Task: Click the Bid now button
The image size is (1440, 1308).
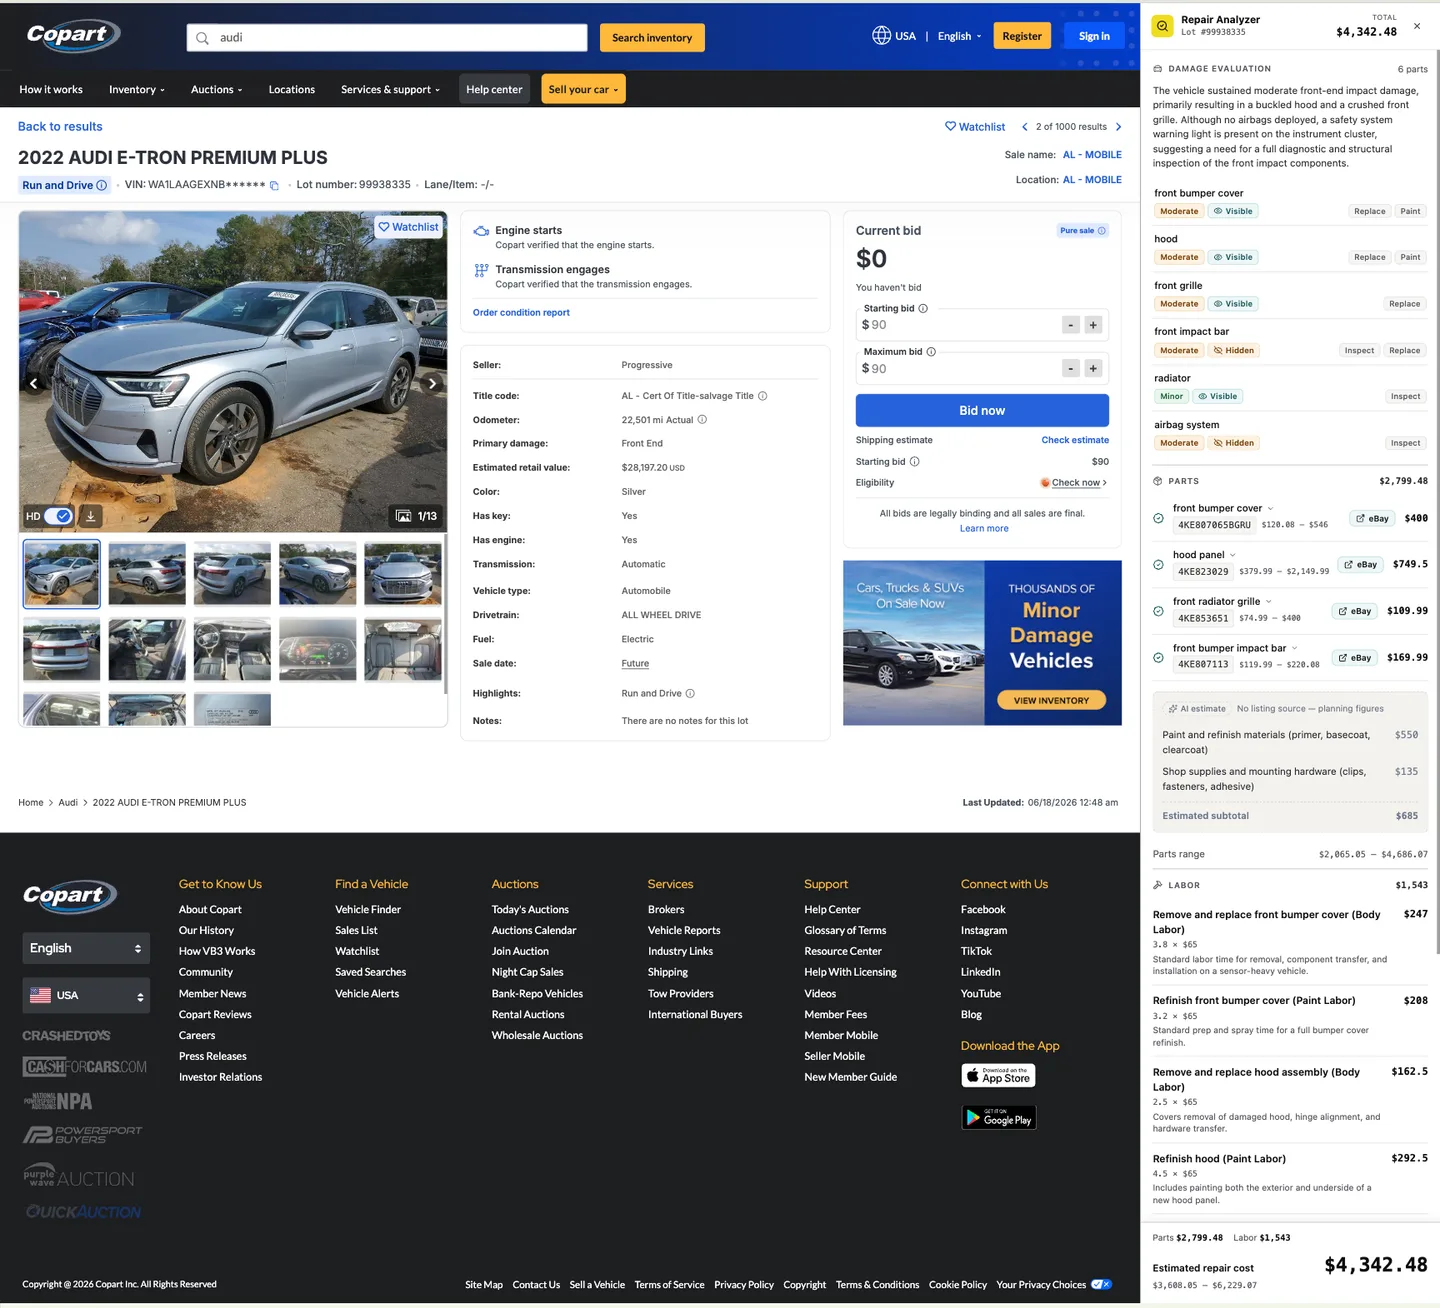Action: (982, 411)
